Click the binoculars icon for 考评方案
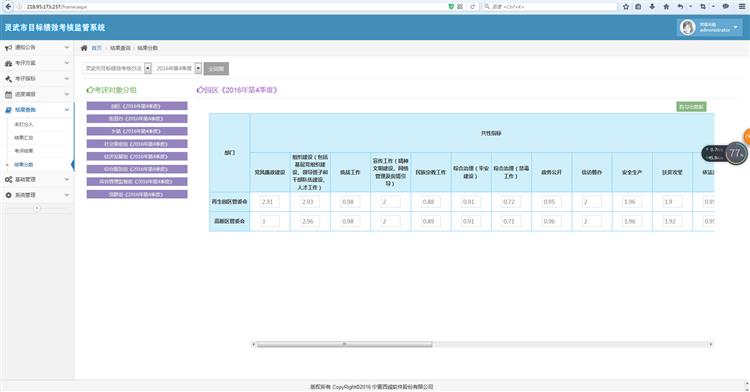 coord(8,63)
